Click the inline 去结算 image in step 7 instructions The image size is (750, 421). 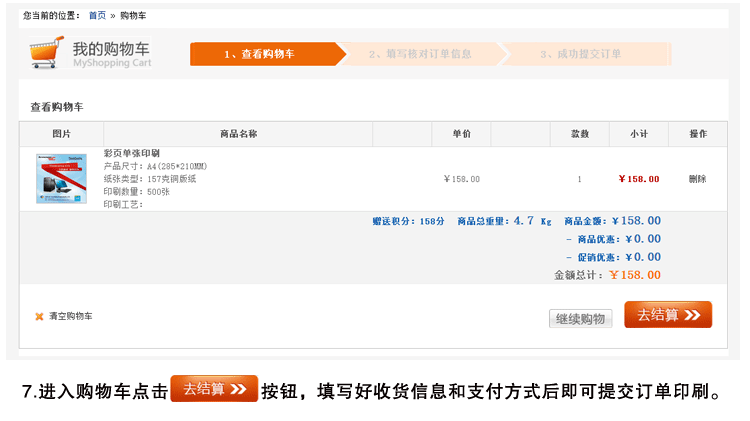coord(214,389)
